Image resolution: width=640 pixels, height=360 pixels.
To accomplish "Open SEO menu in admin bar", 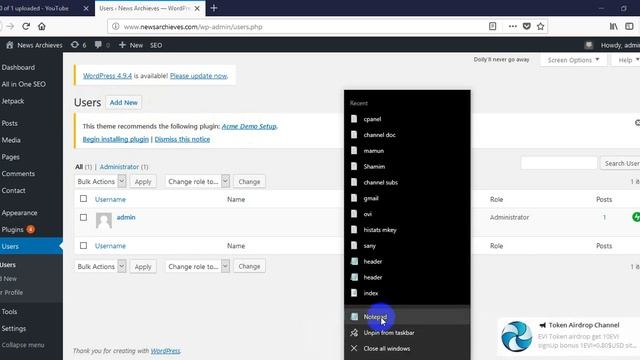I will 156,45.
